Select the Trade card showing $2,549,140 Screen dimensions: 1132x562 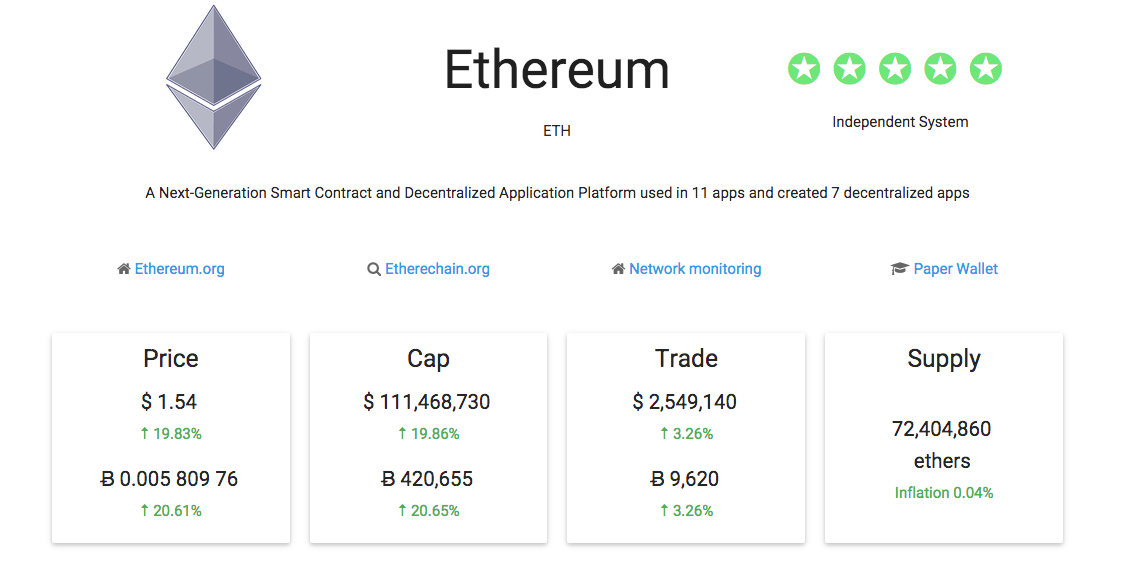click(686, 438)
